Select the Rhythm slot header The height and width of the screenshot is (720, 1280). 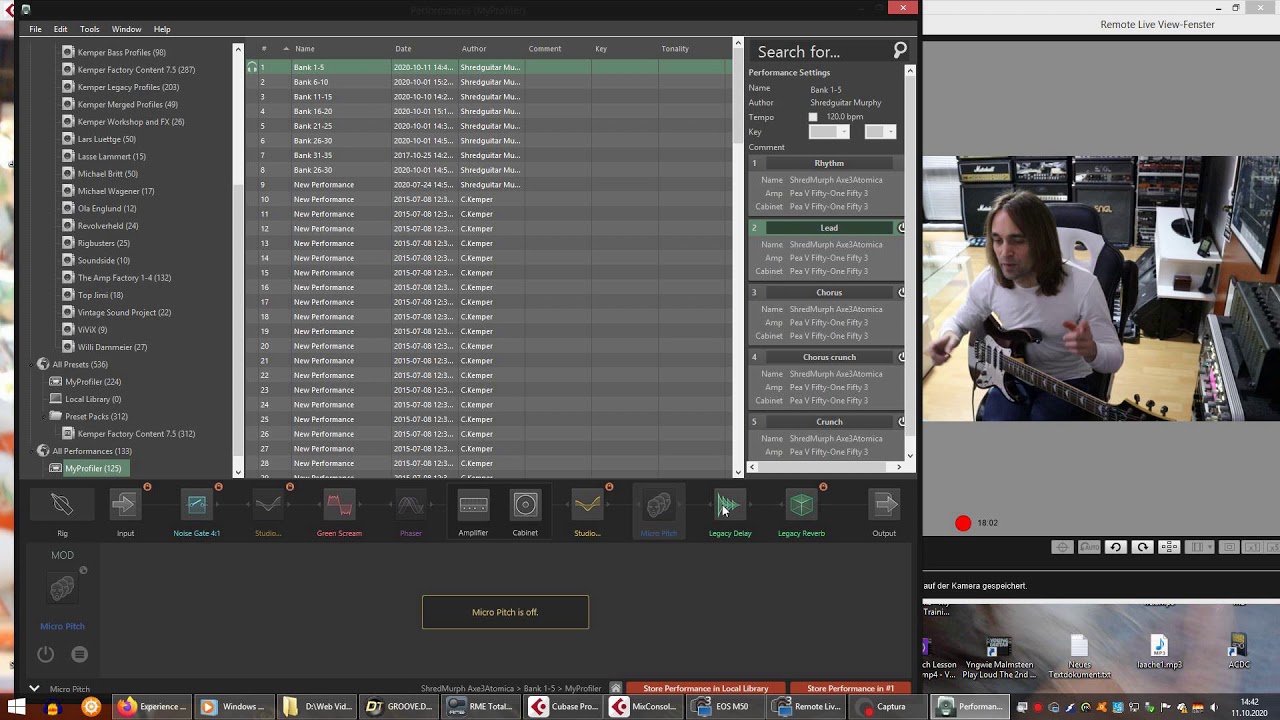(828, 163)
